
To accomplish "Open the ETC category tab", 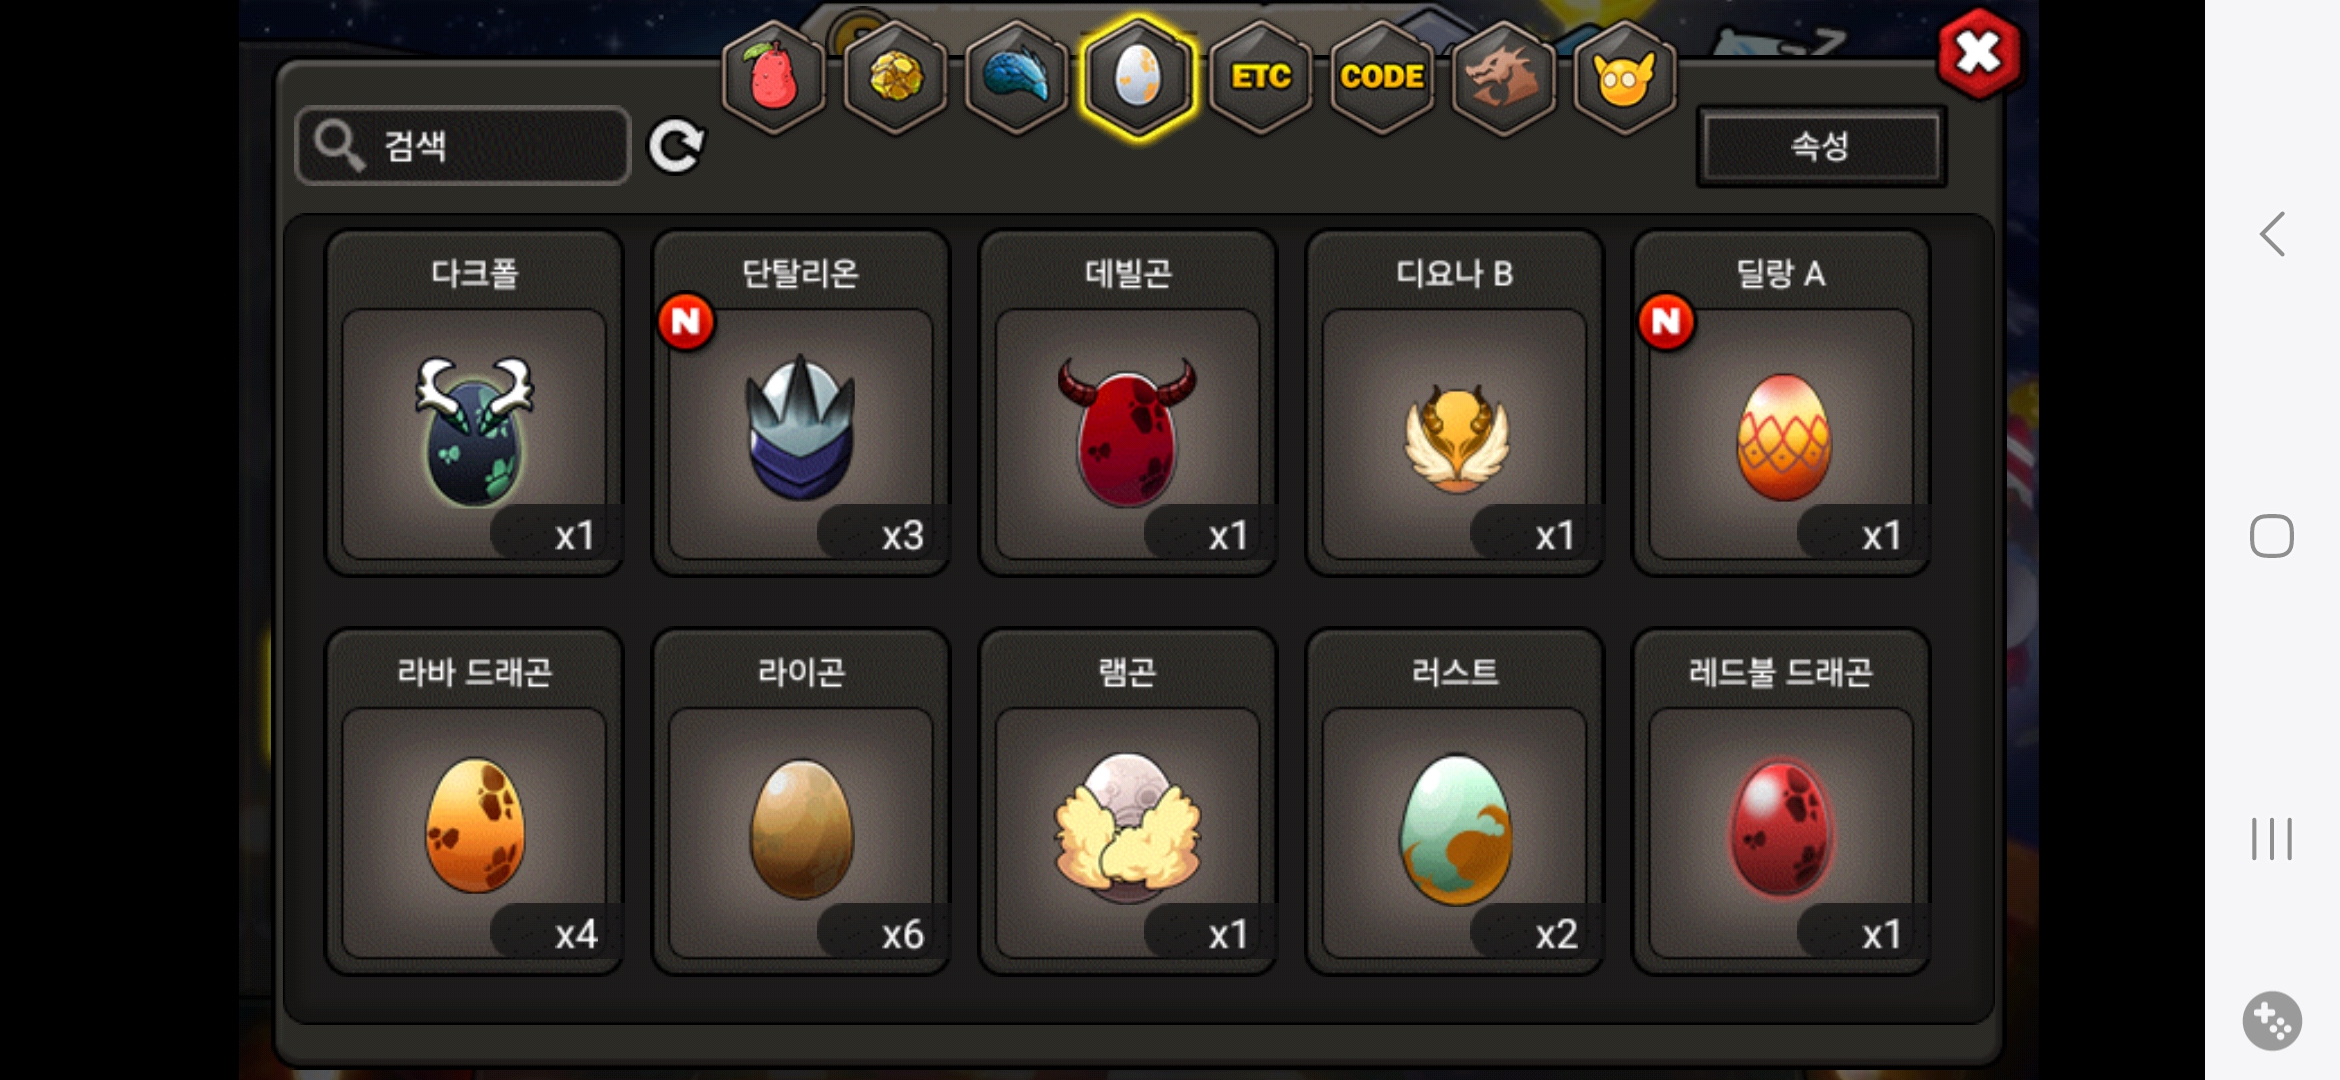I will click(1260, 77).
